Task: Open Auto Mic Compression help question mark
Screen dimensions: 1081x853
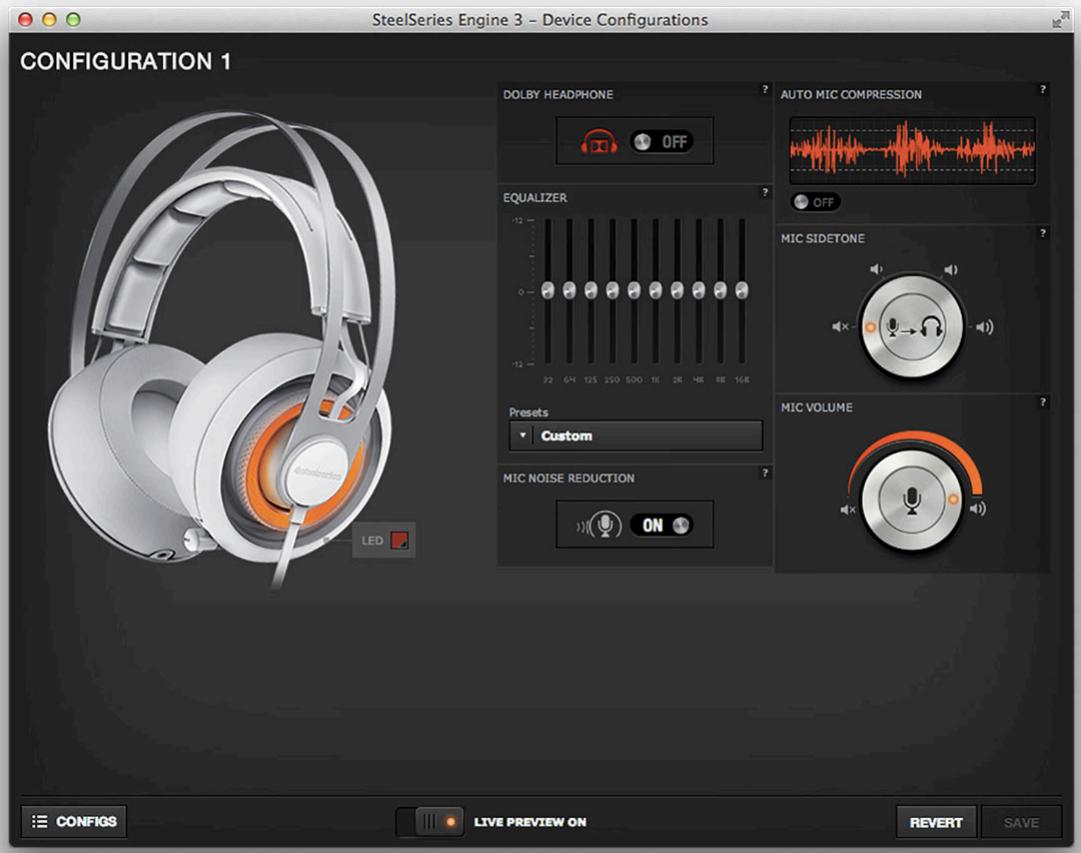Action: 1042,89
